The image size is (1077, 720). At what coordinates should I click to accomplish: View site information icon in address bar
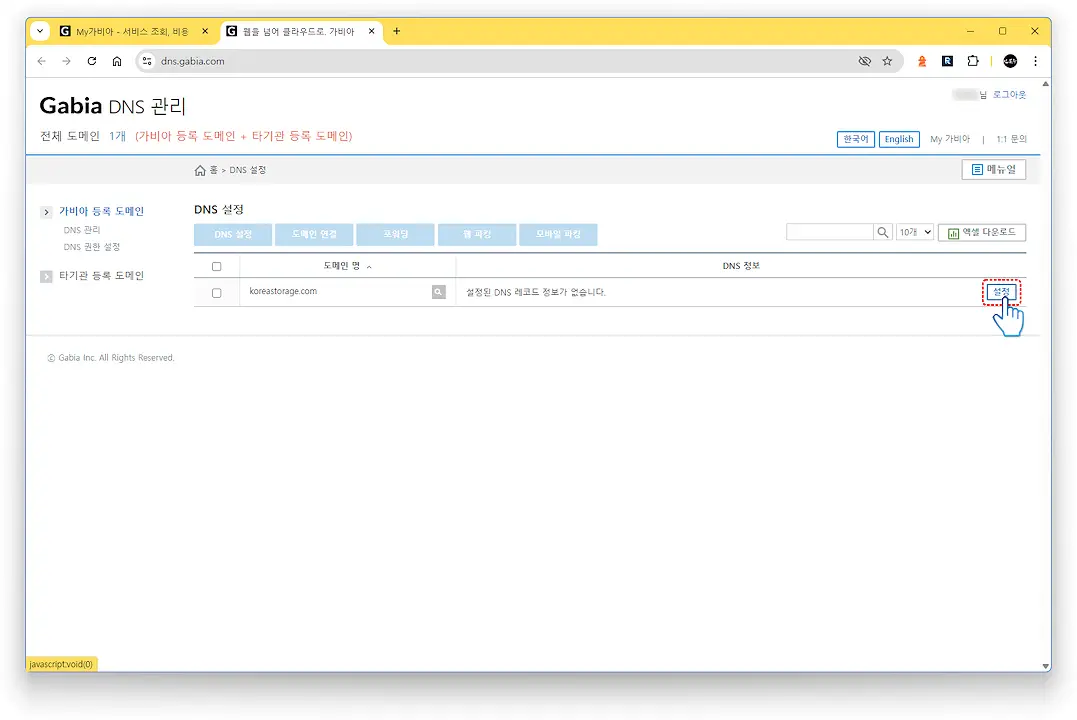click(x=147, y=61)
